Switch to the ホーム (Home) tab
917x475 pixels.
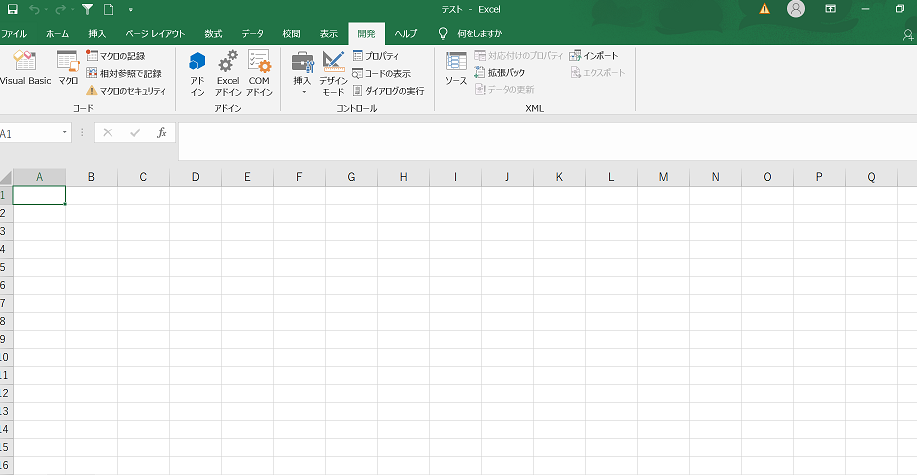57,33
